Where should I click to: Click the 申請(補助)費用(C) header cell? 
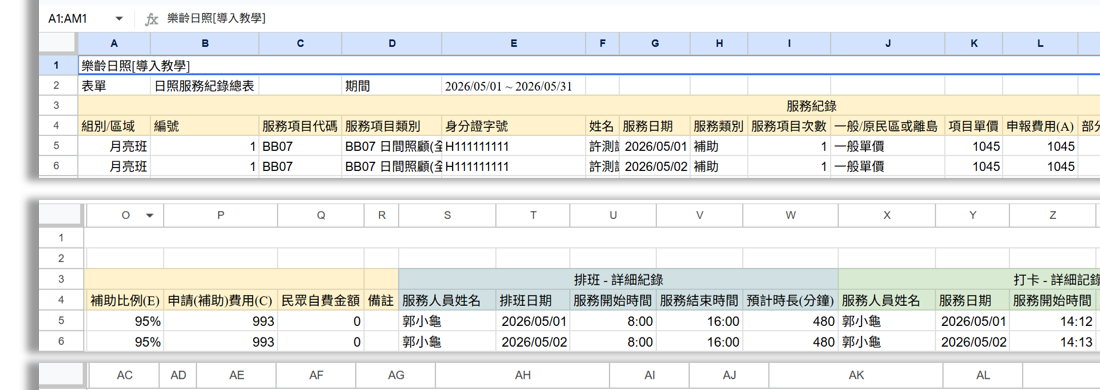220,300
